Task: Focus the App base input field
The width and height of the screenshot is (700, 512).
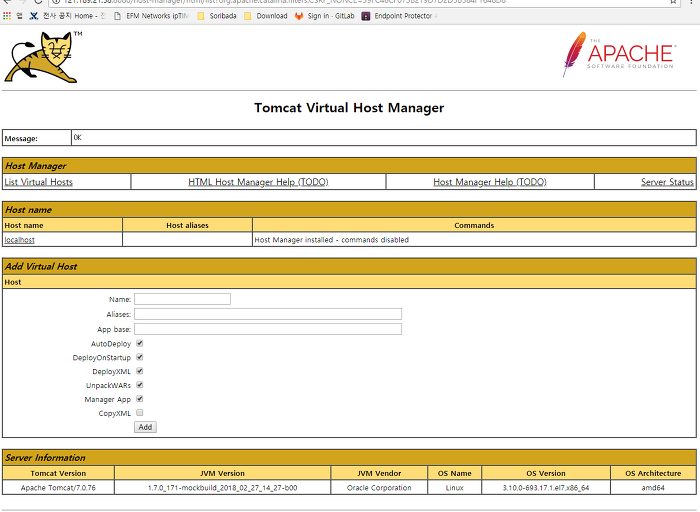Action: click(268, 329)
